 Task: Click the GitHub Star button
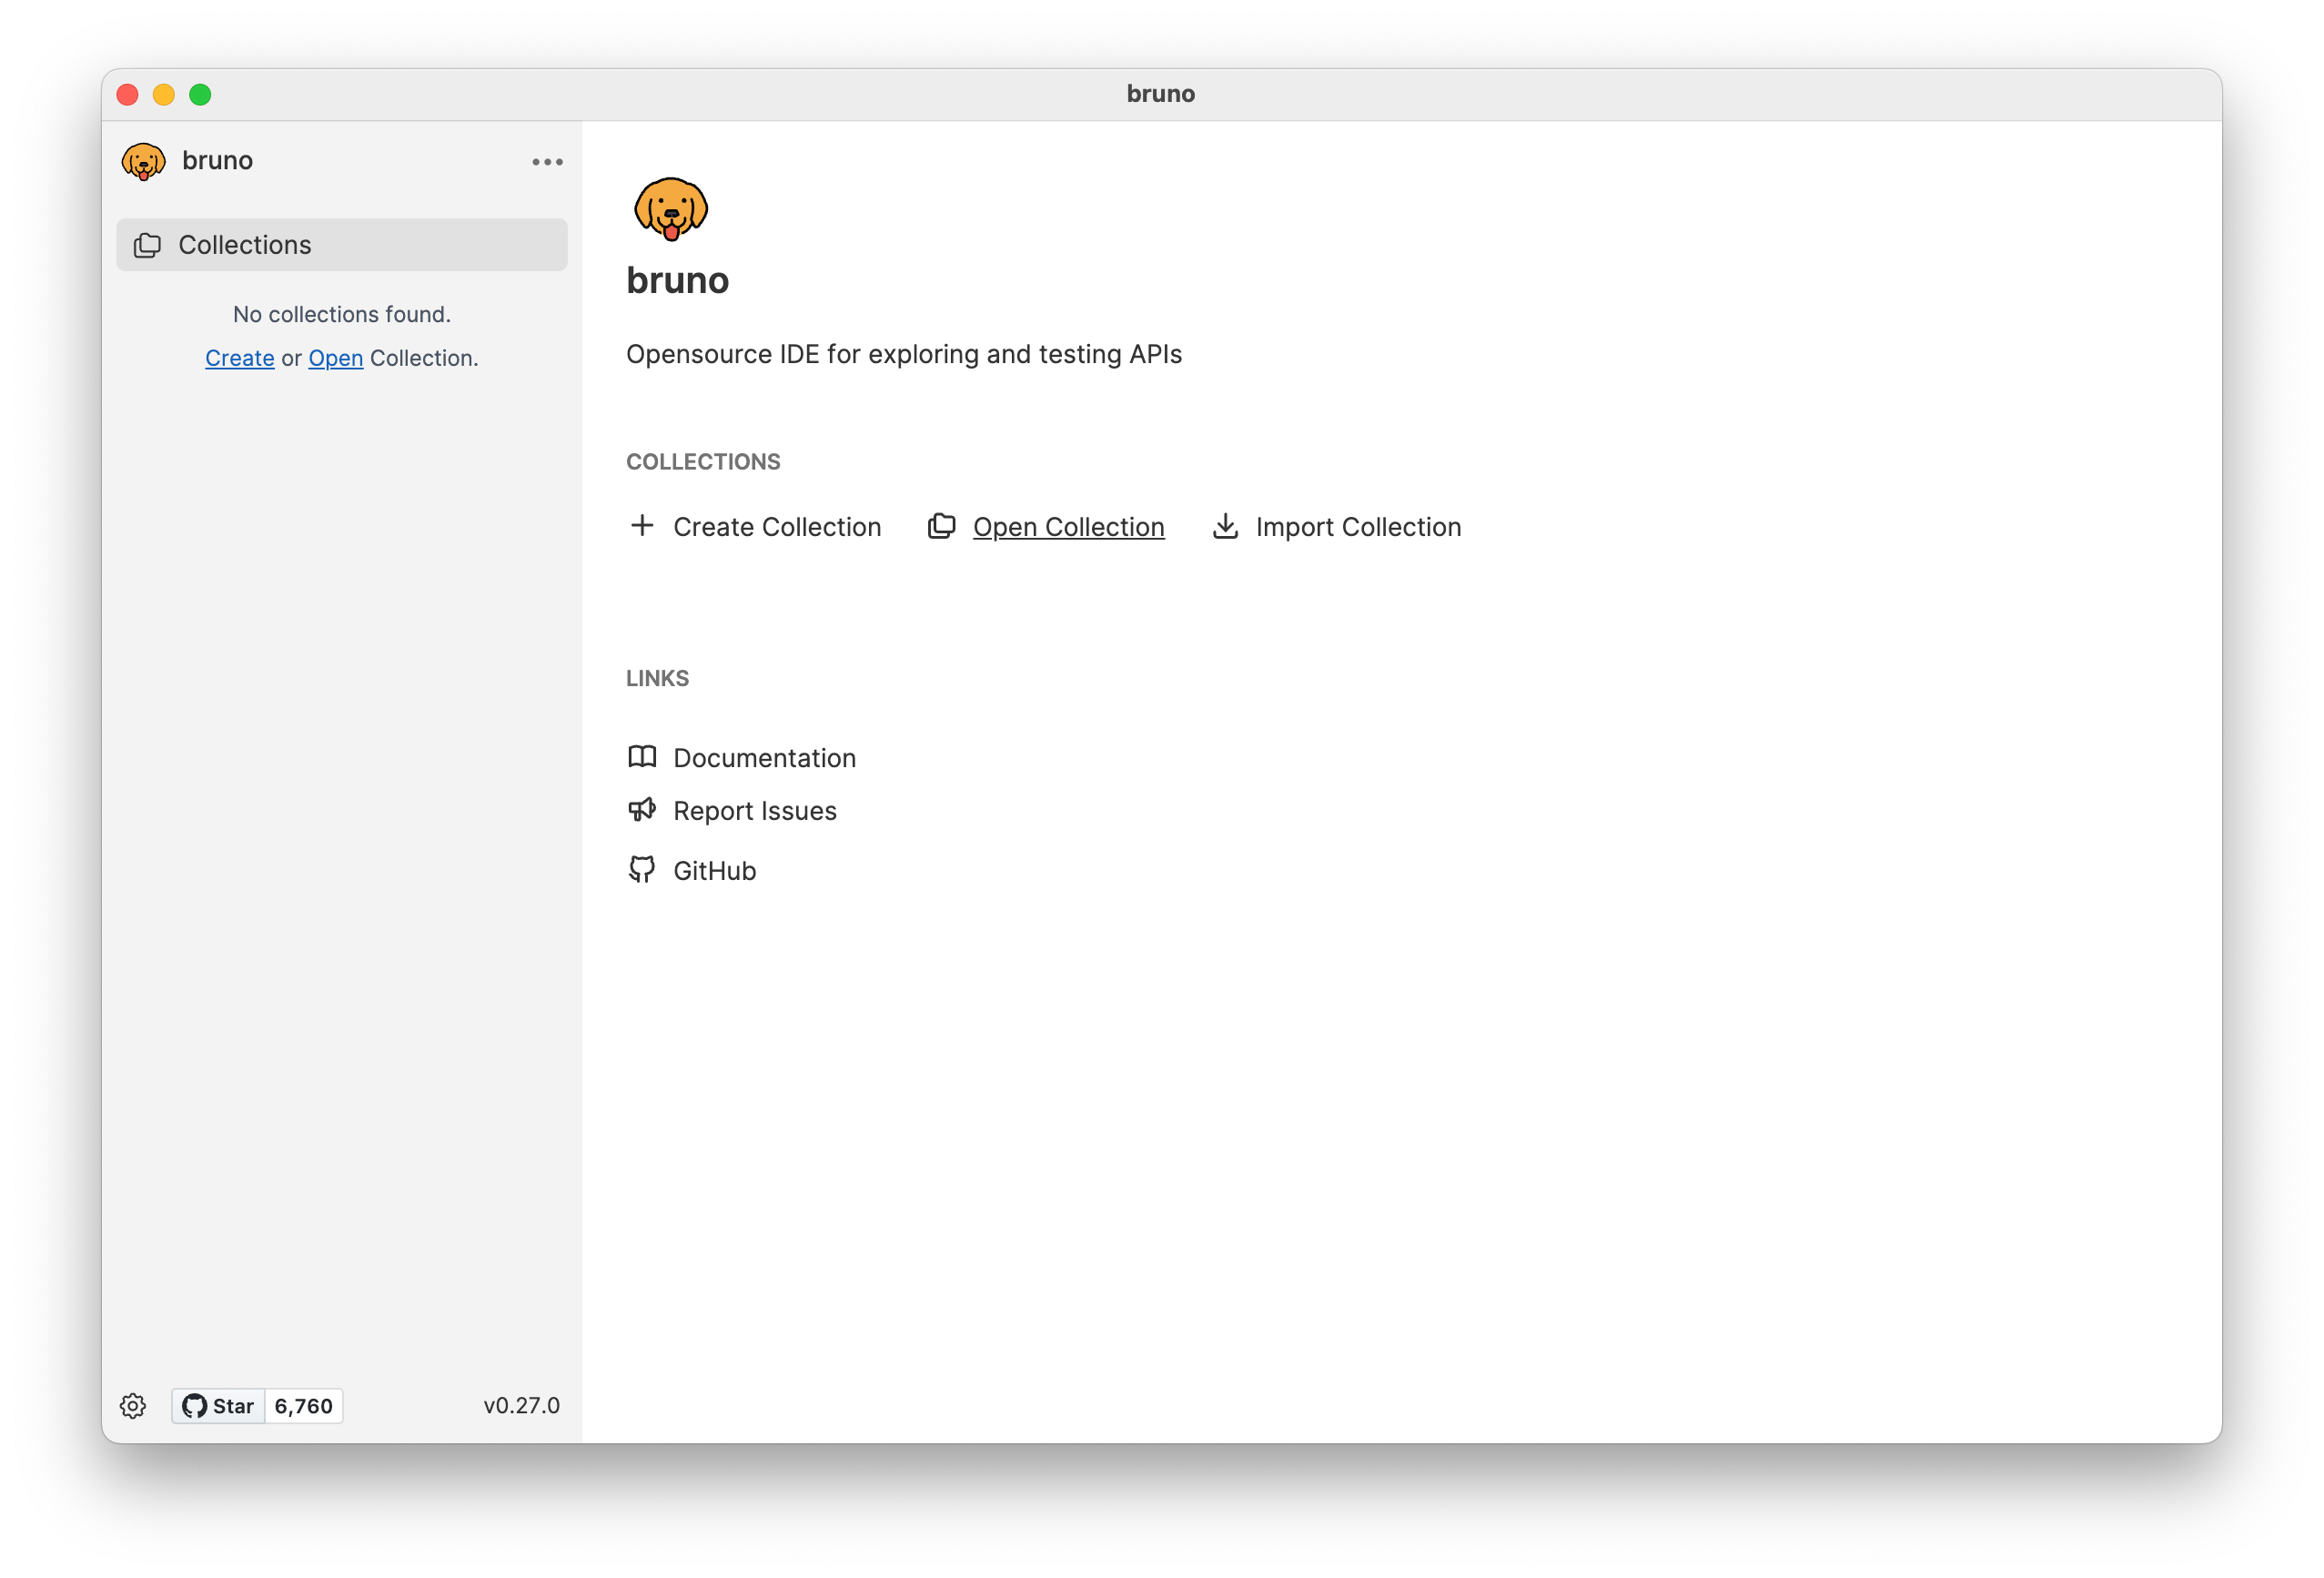click(x=218, y=1406)
